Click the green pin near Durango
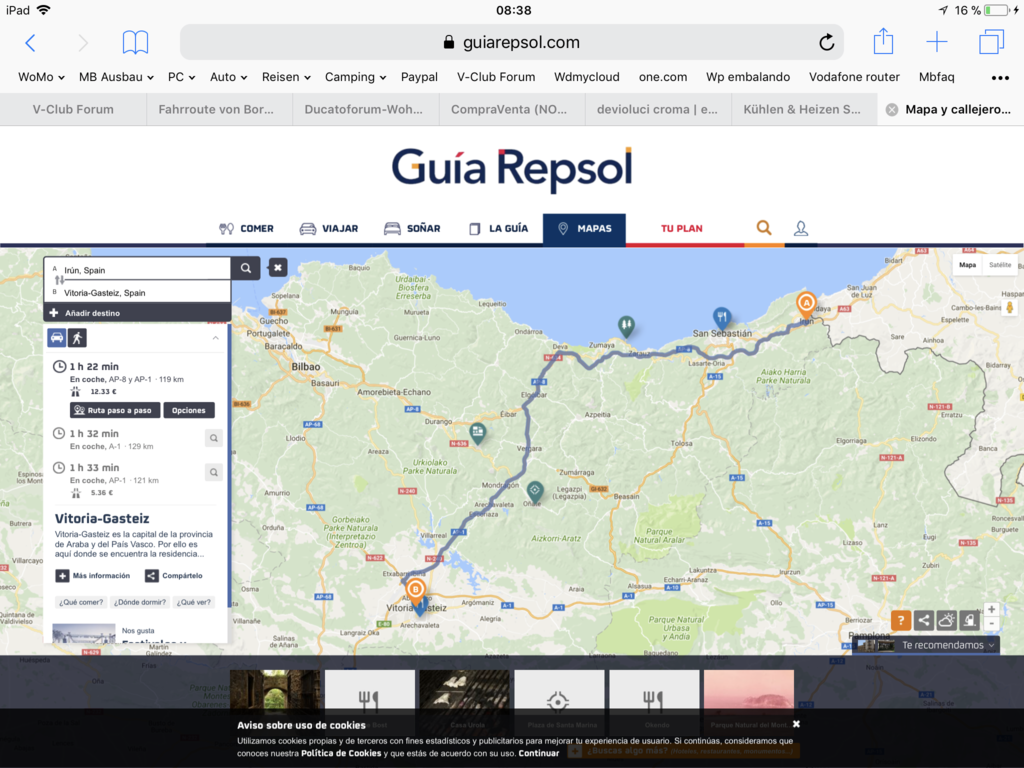Image resolution: width=1024 pixels, height=768 pixels. tap(478, 434)
